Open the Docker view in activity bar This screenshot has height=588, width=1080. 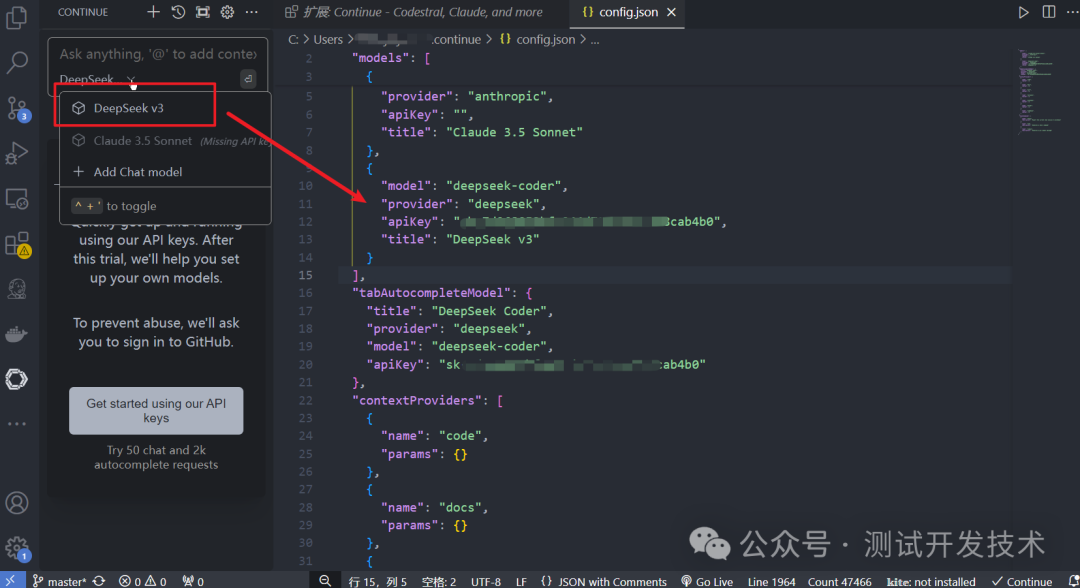(x=17, y=335)
